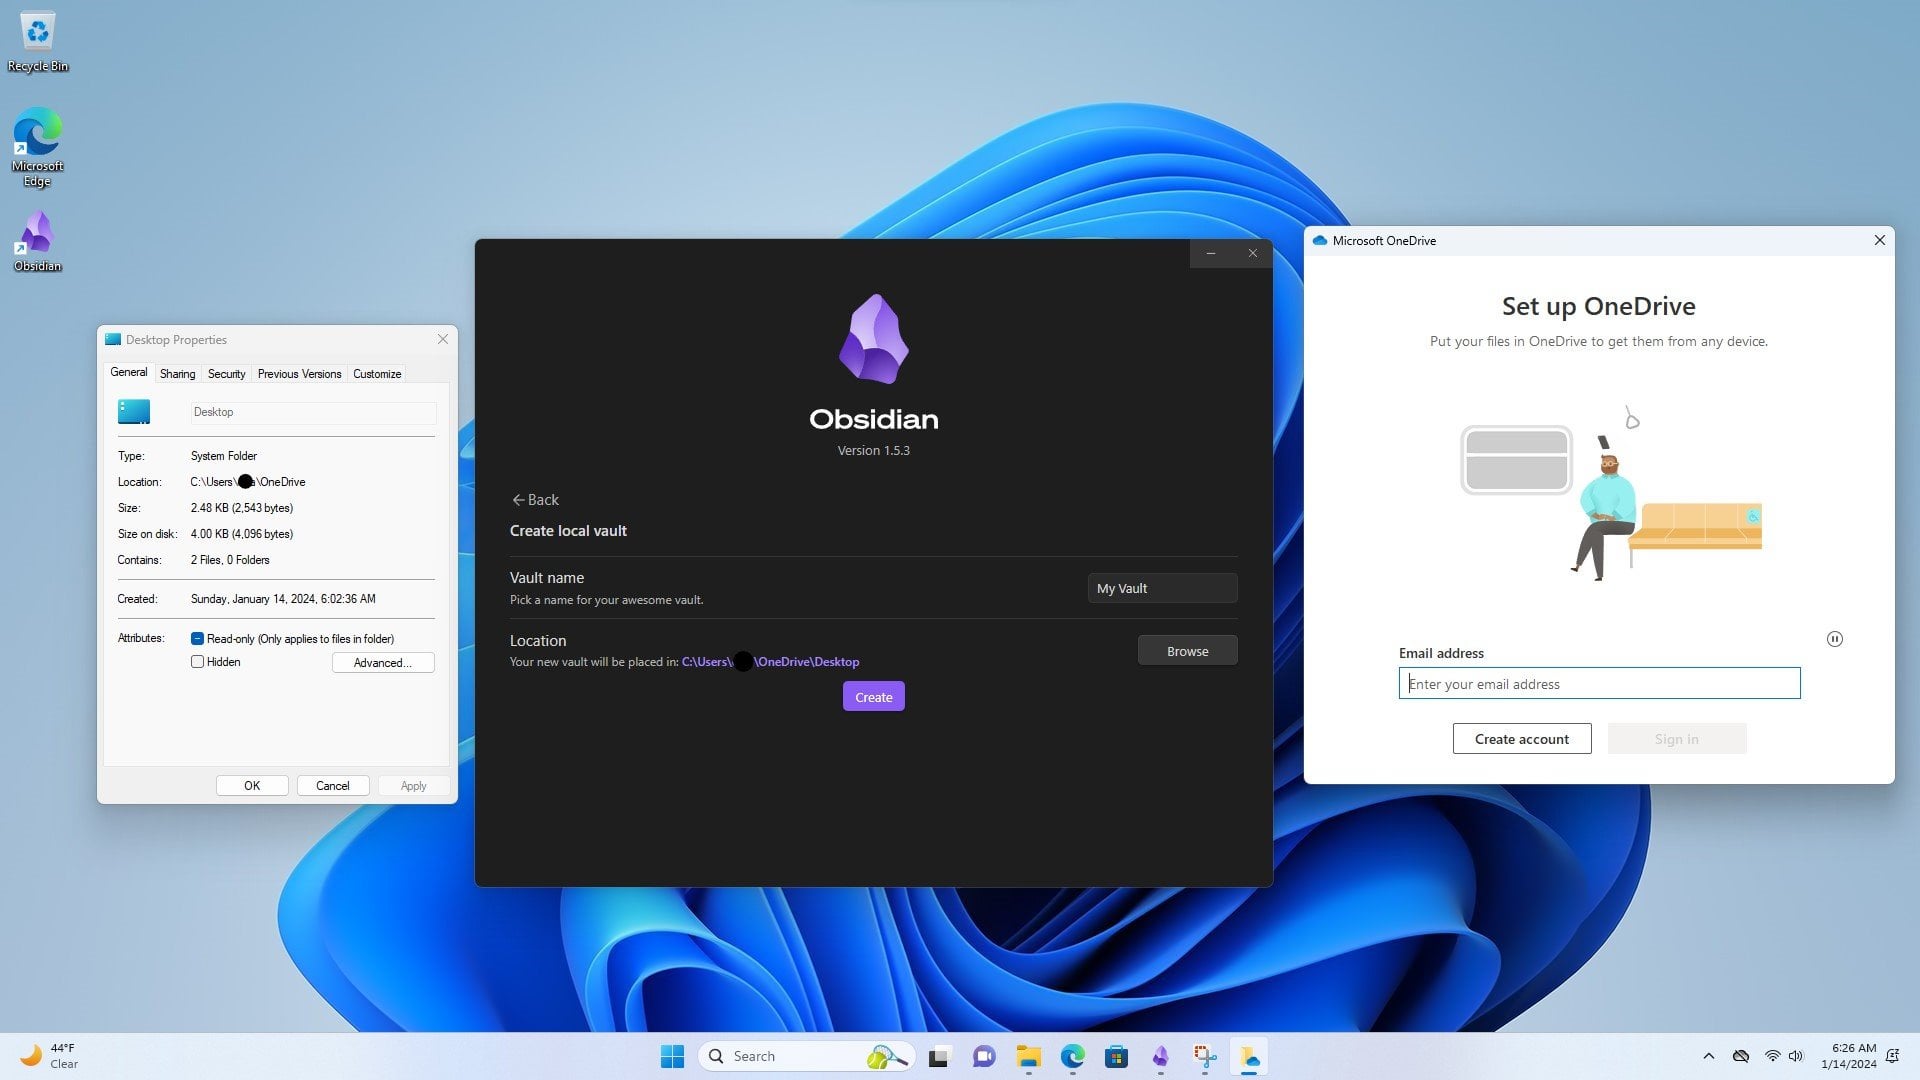Click Advanced button in Desktop Properties

click(382, 662)
